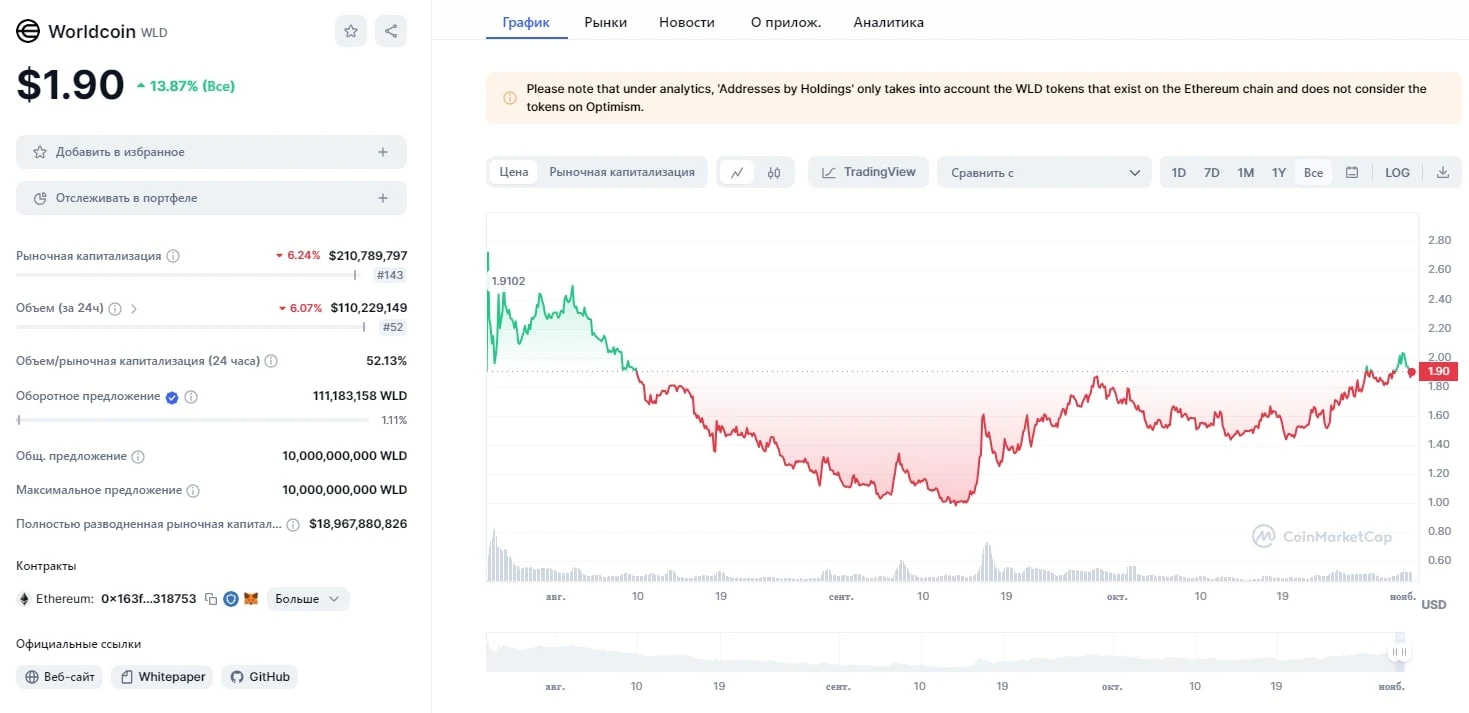Share Worldcoin using the share icon

click(391, 31)
